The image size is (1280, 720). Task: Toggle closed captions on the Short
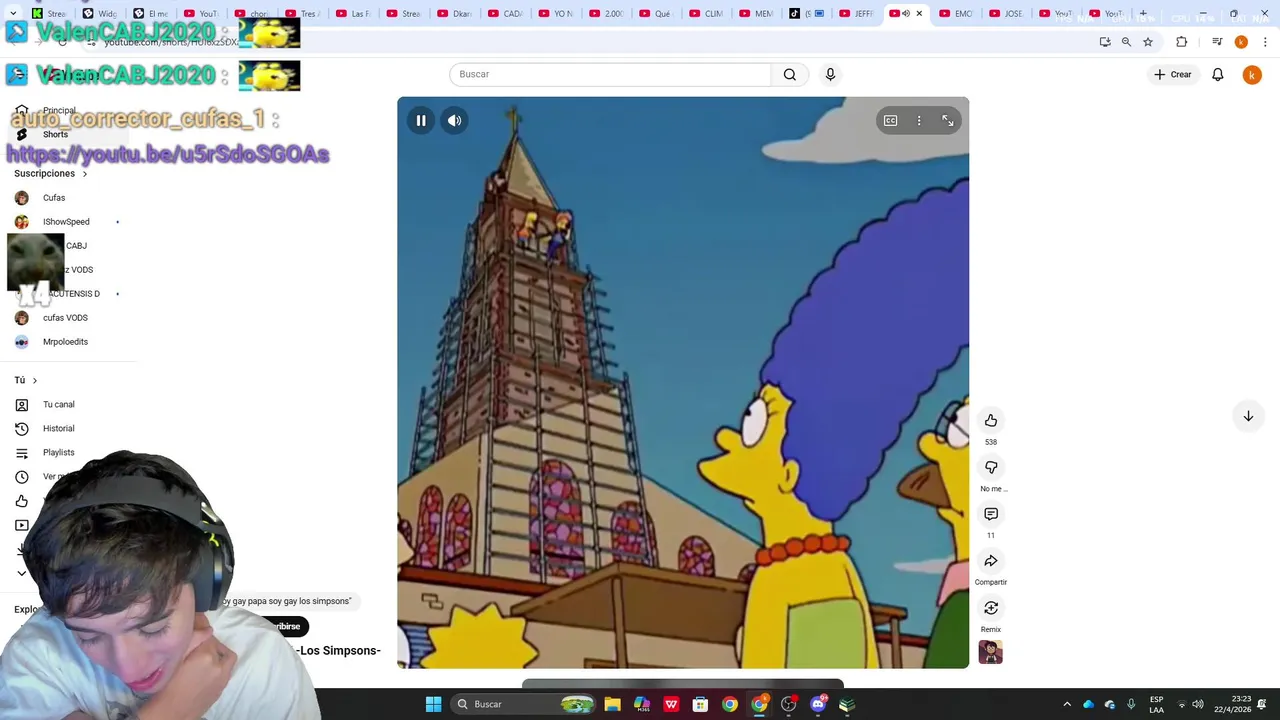point(890,120)
